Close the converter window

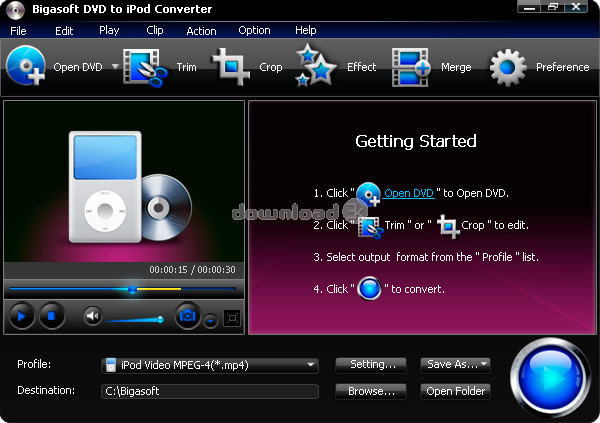[x=576, y=7]
